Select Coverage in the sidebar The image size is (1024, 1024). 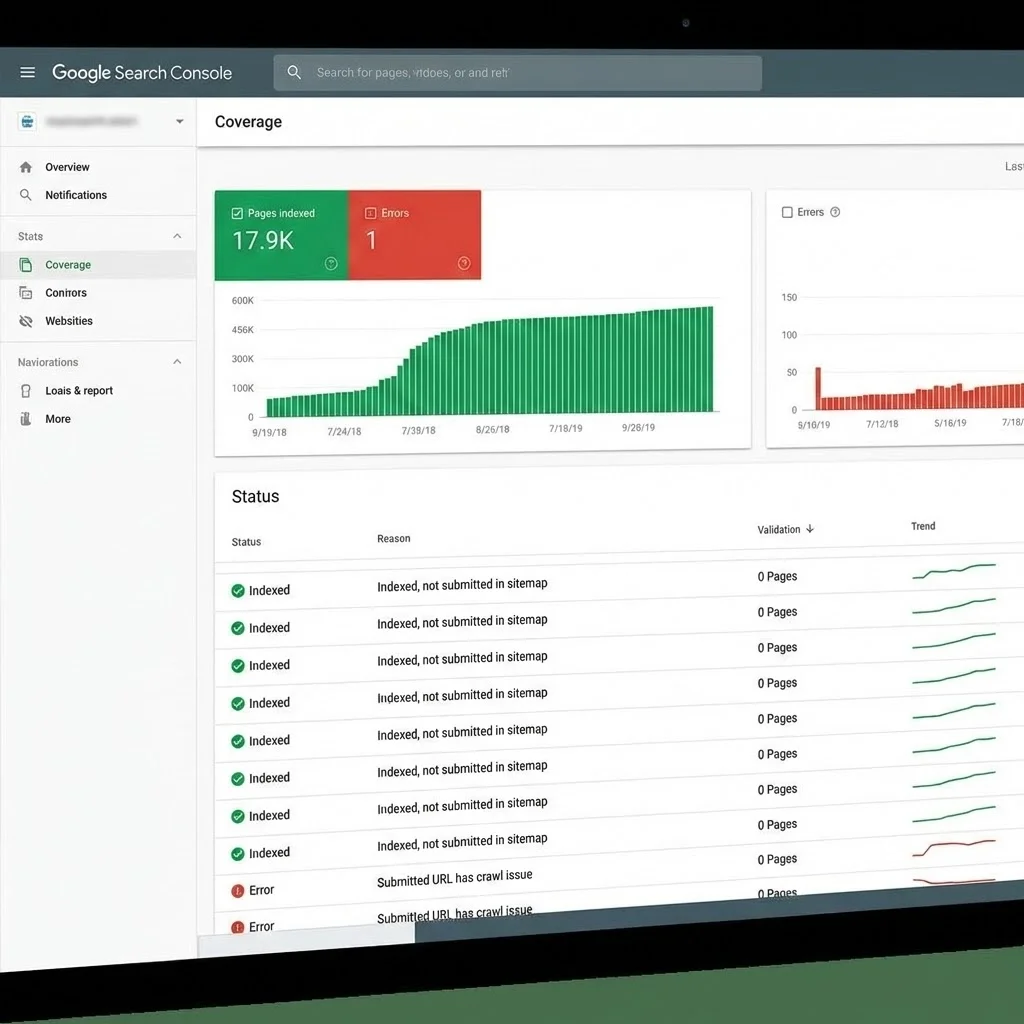tap(67, 264)
